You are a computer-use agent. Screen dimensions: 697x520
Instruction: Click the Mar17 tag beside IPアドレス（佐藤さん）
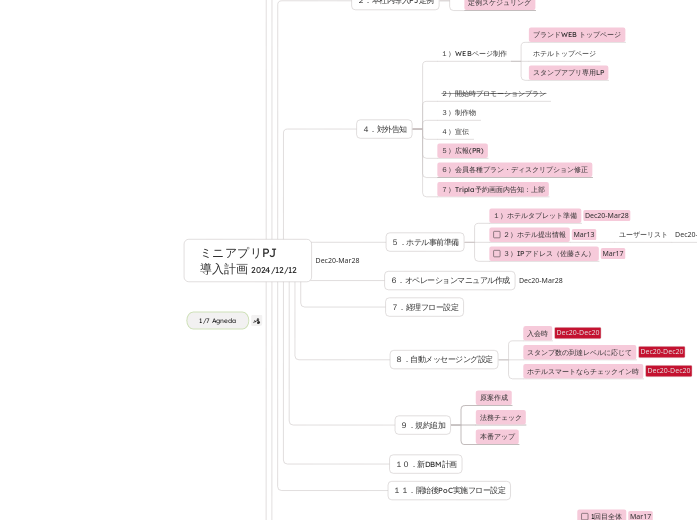click(x=613, y=254)
